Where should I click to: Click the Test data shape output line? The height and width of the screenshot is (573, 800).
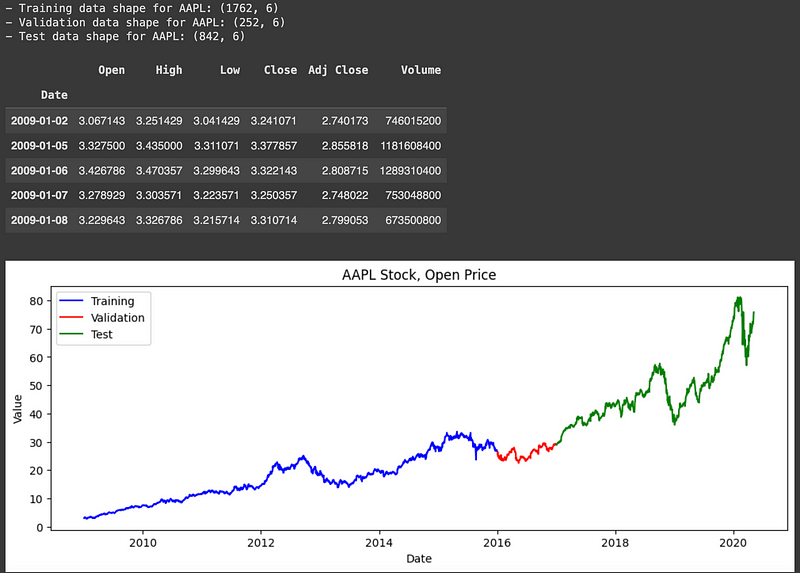point(126,36)
